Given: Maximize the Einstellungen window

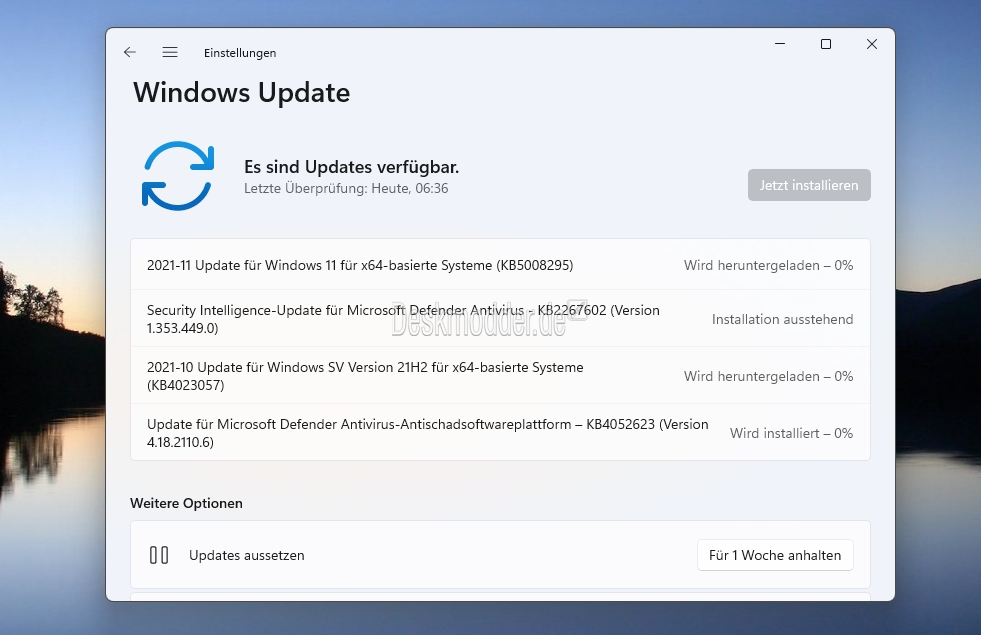Looking at the screenshot, I should coord(826,44).
